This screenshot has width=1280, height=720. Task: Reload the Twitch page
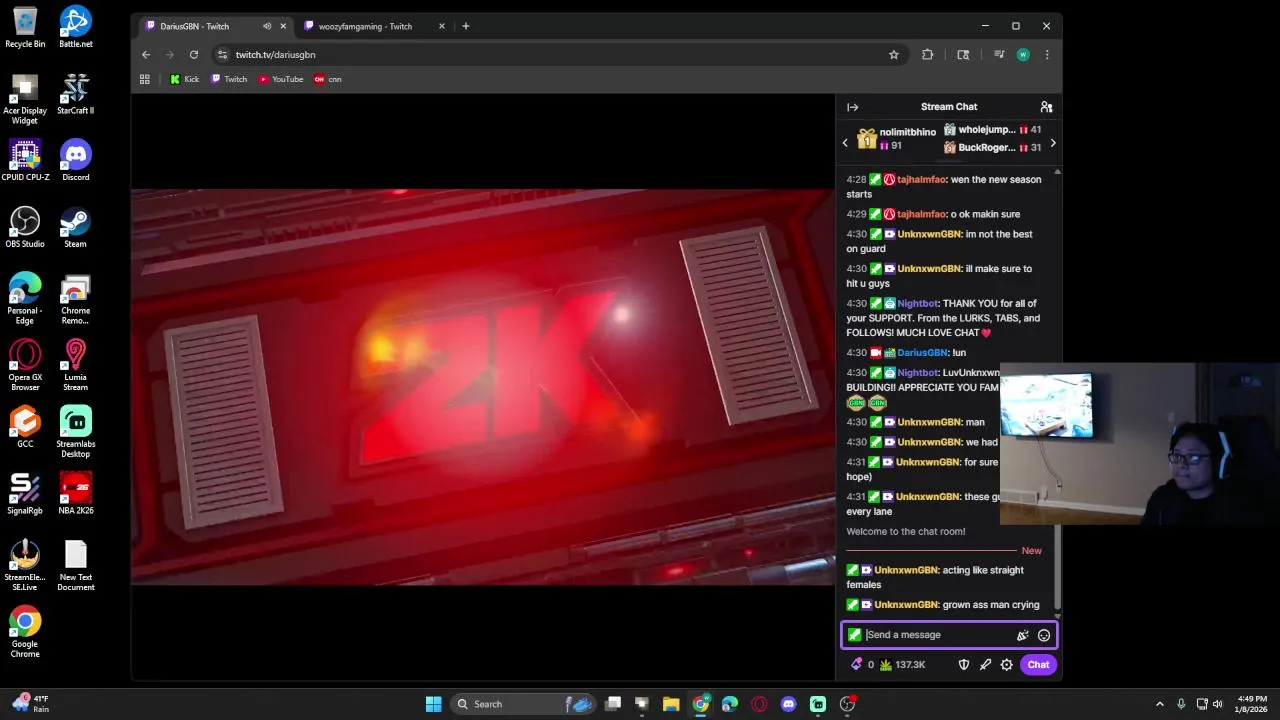(194, 55)
